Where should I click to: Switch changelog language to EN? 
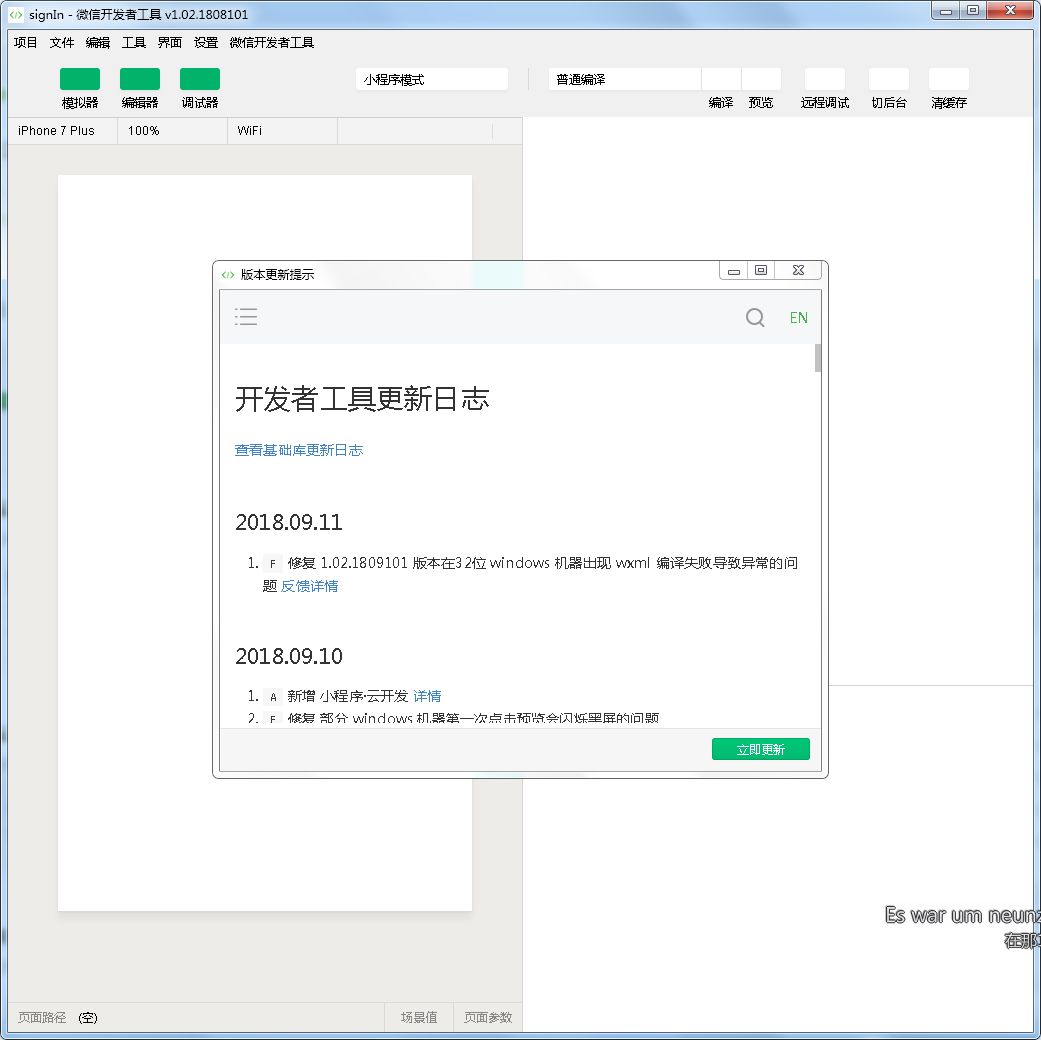799,317
